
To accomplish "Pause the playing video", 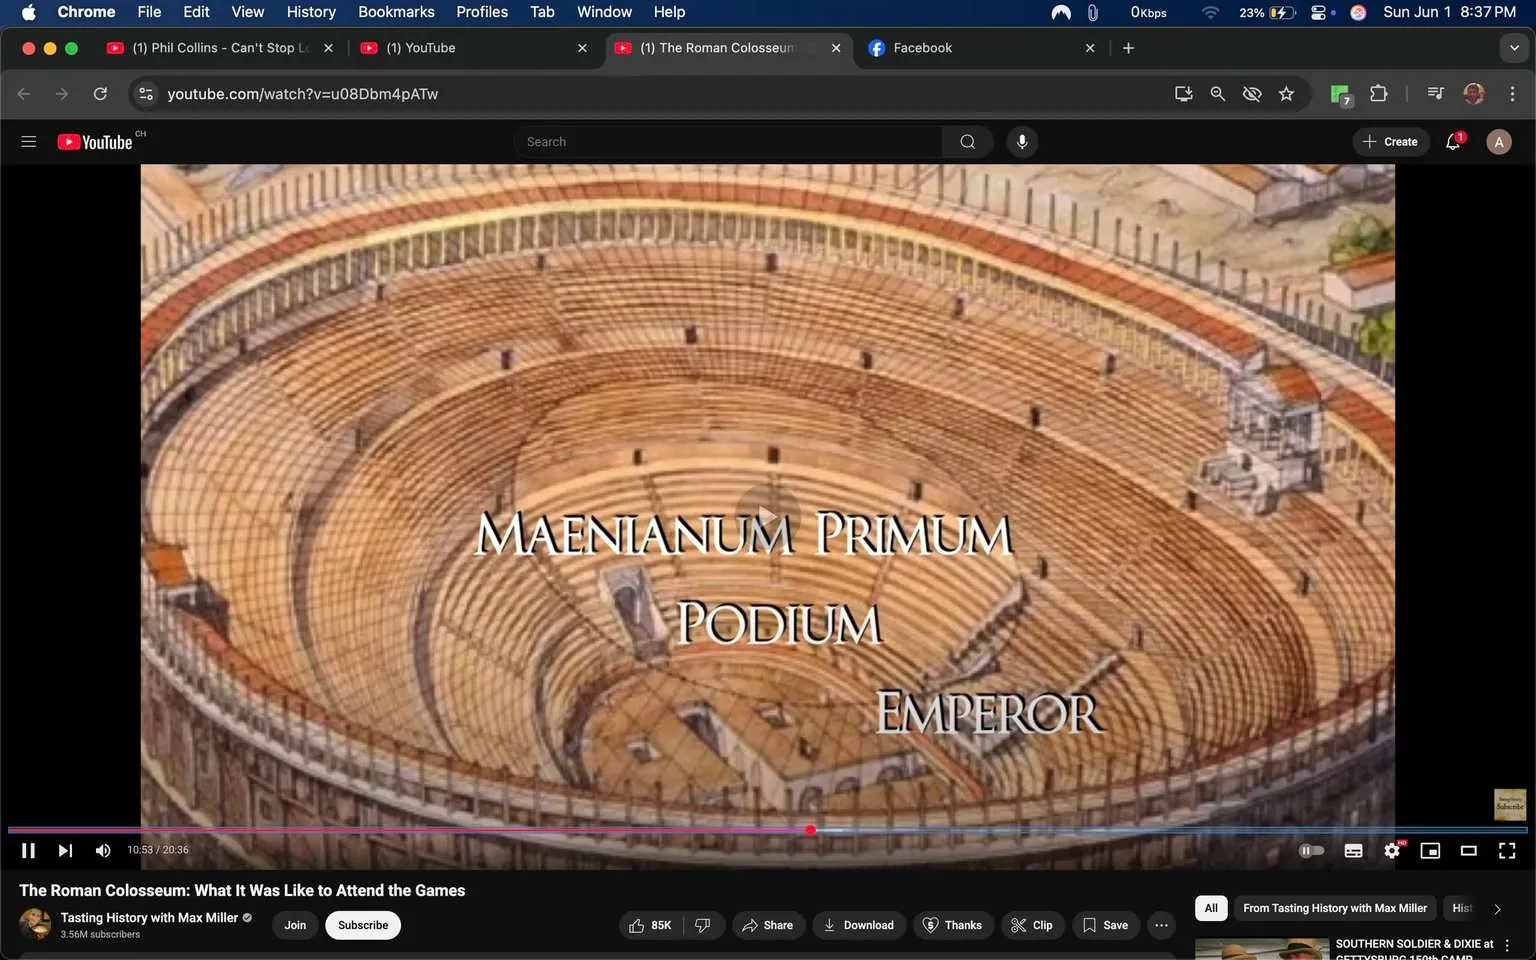I will click(27, 850).
